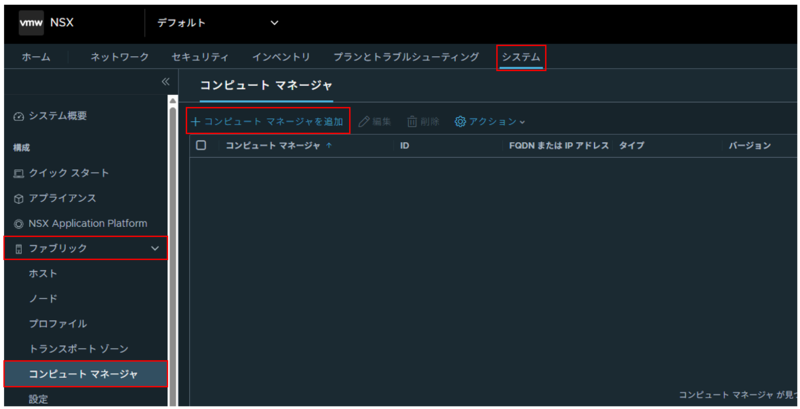Open システム概要 in sidebar
Screen dimensions: 800x409
coord(57,116)
